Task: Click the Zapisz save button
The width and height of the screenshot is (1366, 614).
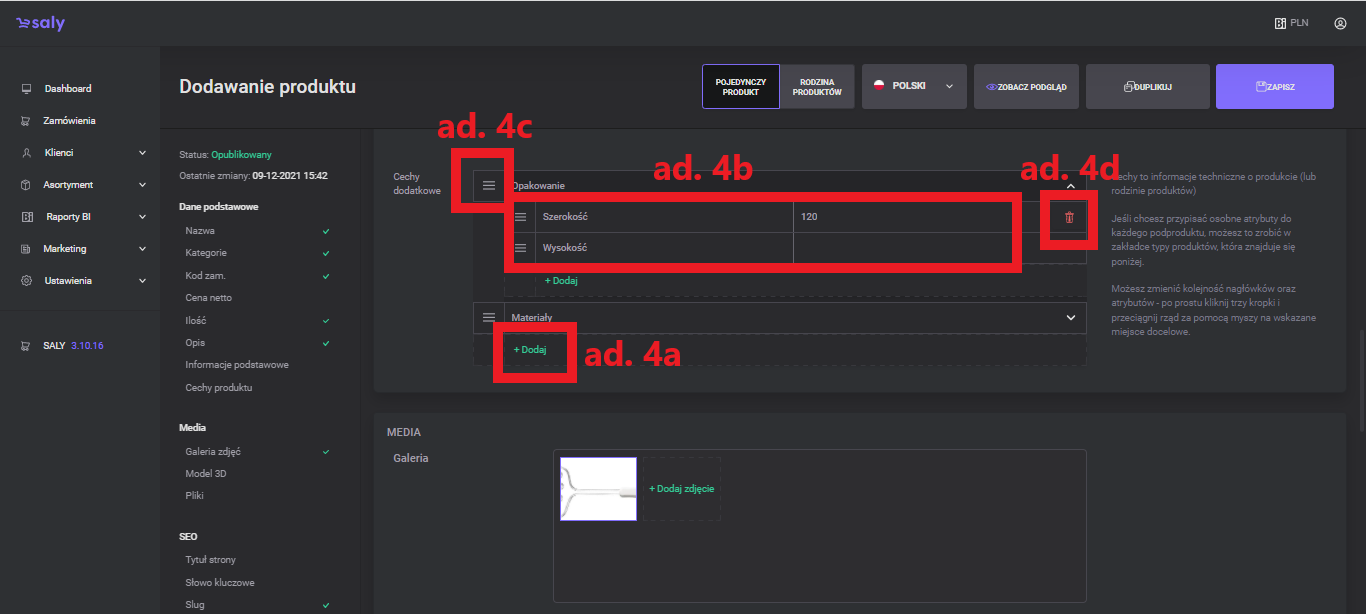Action: (1274, 87)
